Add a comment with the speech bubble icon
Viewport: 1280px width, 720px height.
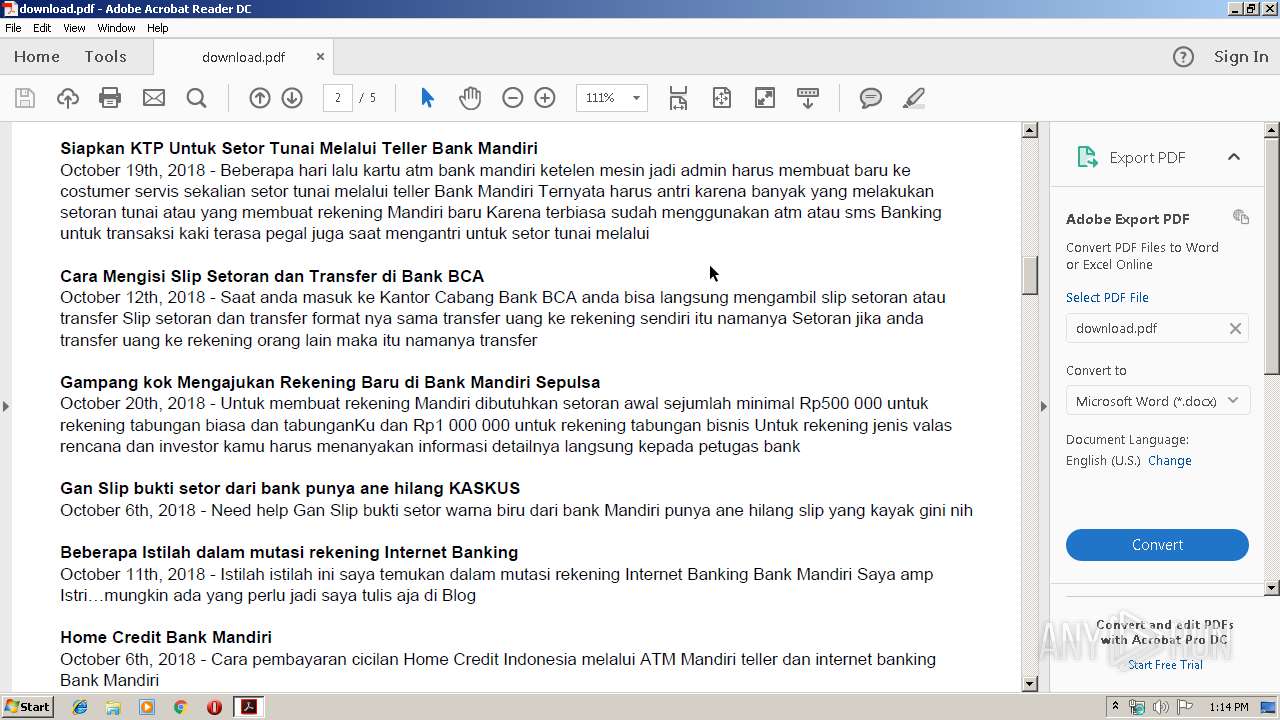tap(871, 98)
